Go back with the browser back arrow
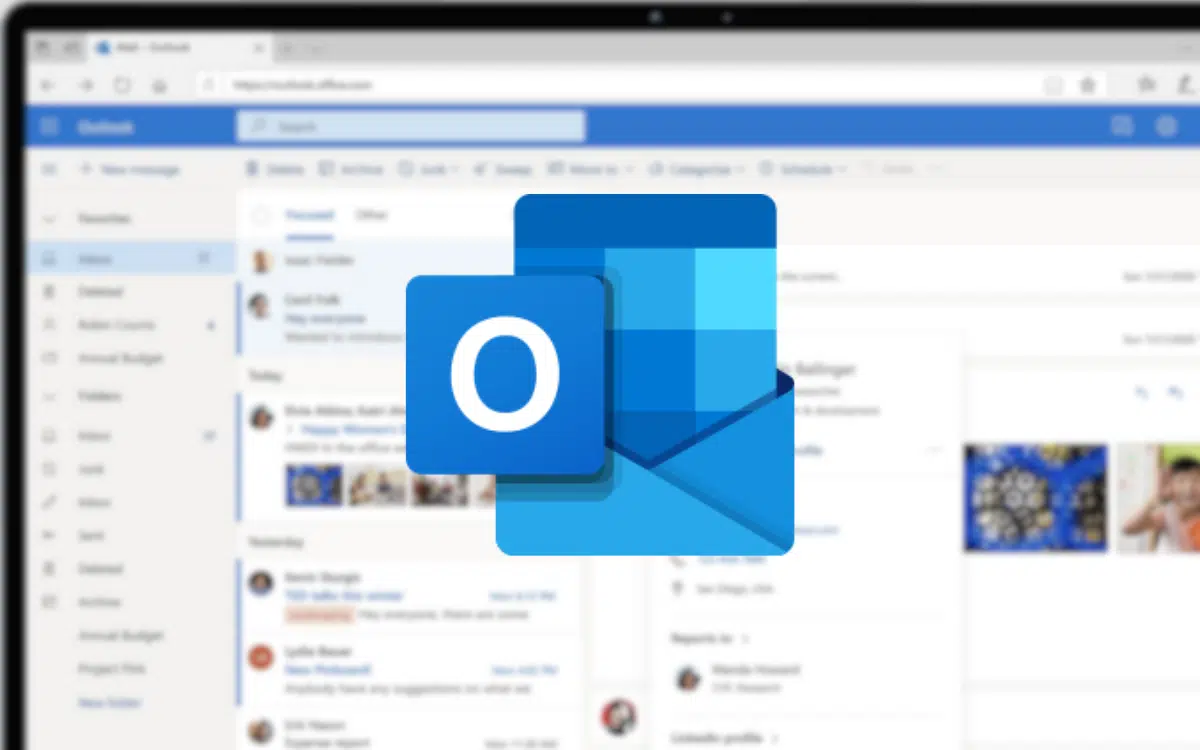Viewport: 1200px width, 750px height. 47,86
